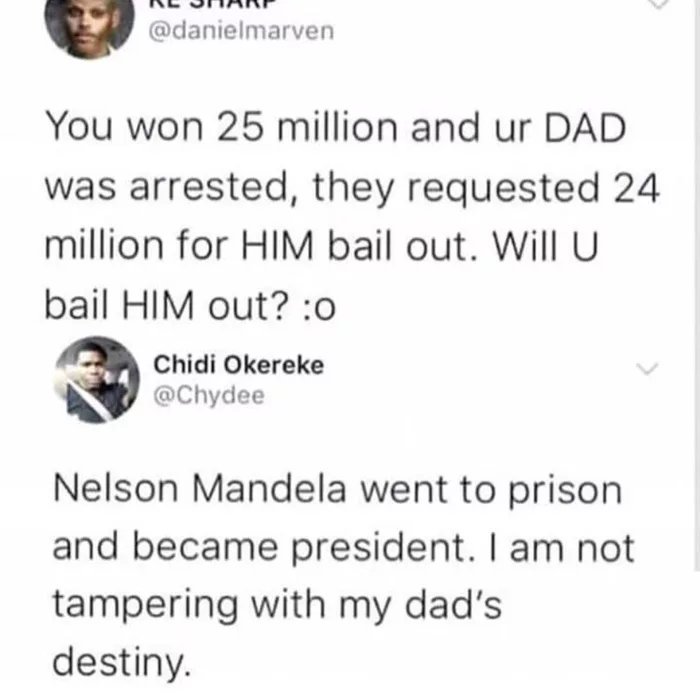
Task: Click the "bail HIM out?" question text
Action: tap(167, 305)
